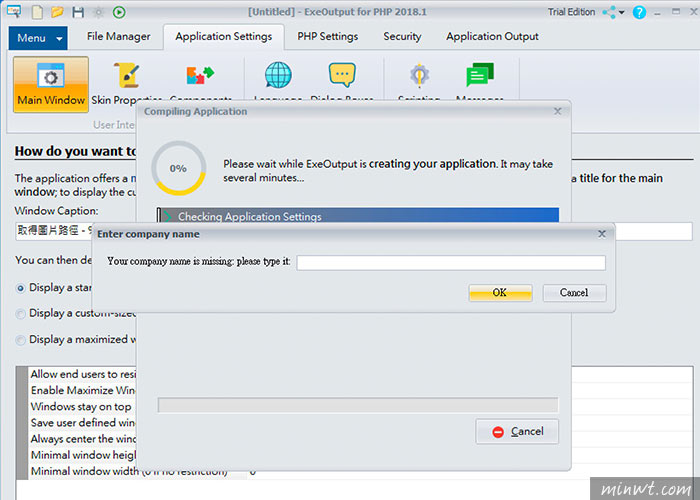Click the greyed compile gear icon
Image resolution: width=700 pixels, height=500 pixels.
tap(99, 12)
